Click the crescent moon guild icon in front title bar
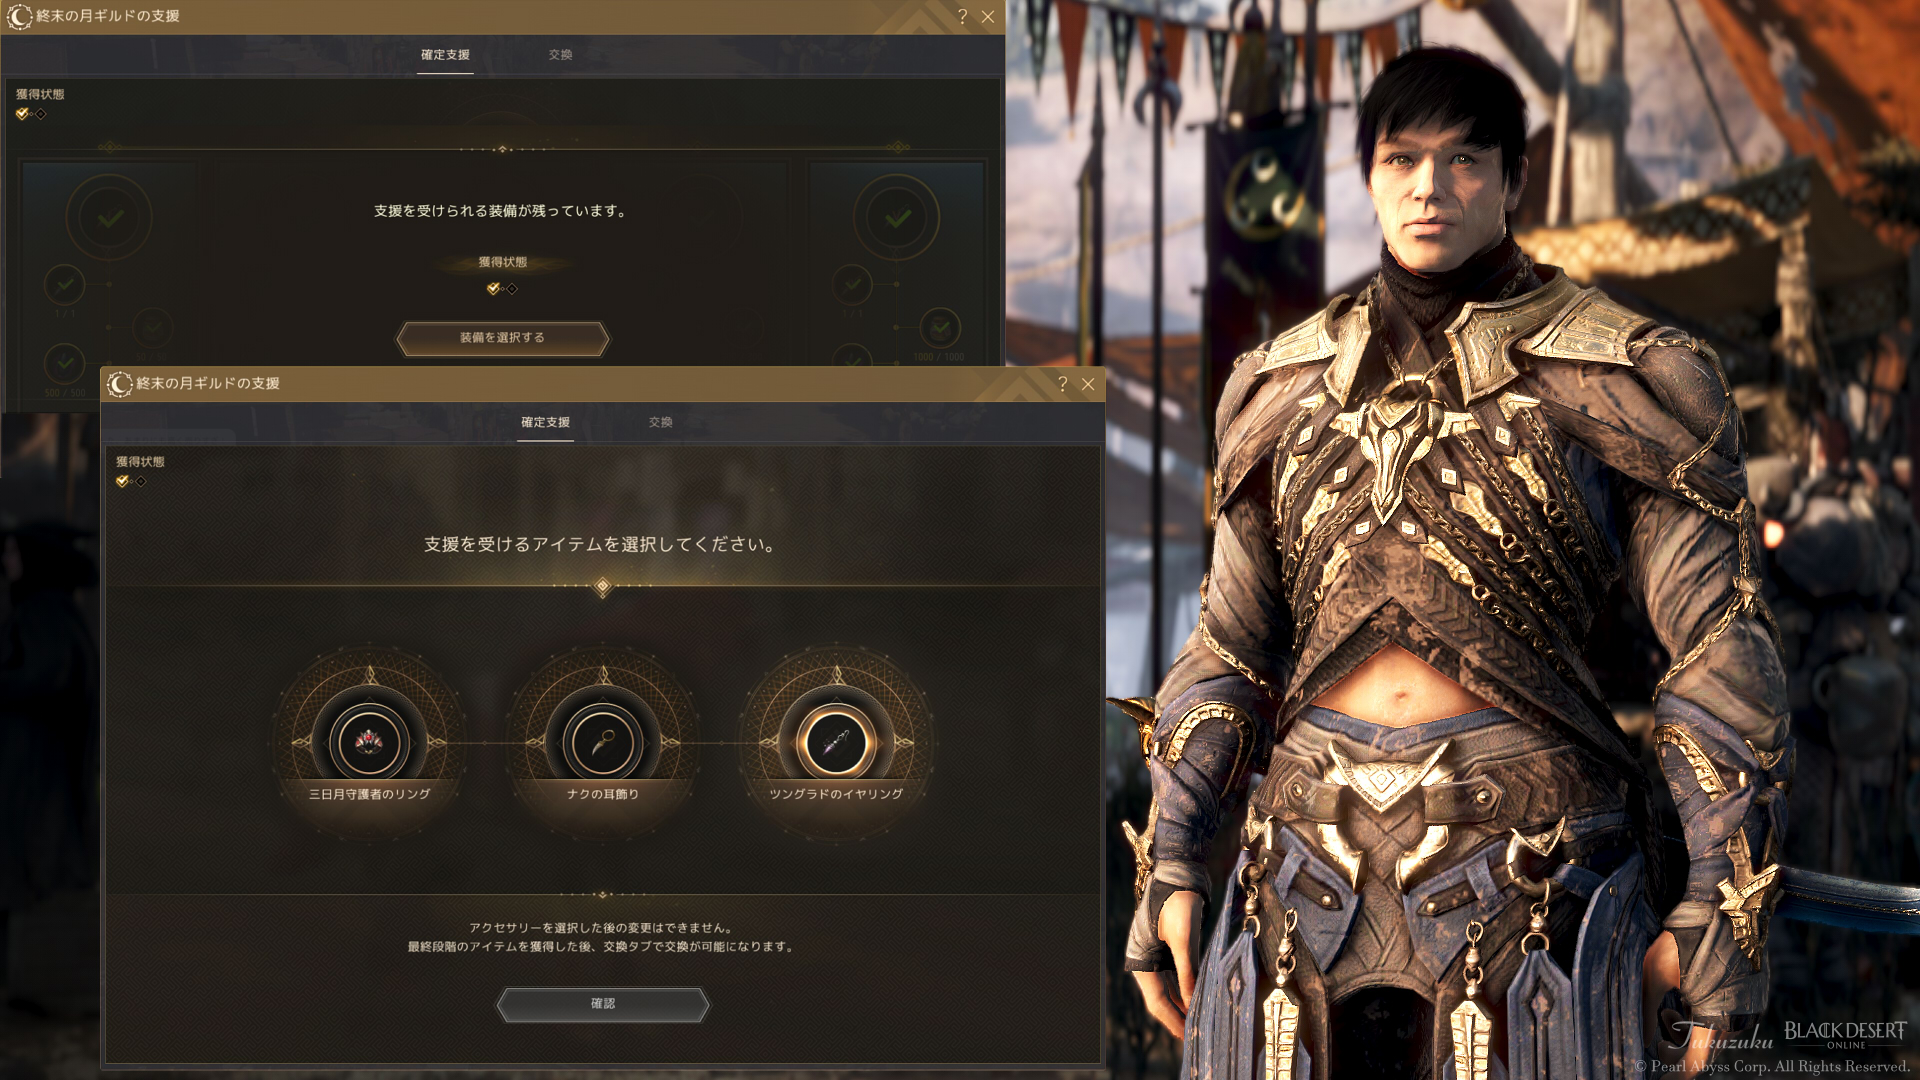The width and height of the screenshot is (1920, 1080). coord(120,384)
